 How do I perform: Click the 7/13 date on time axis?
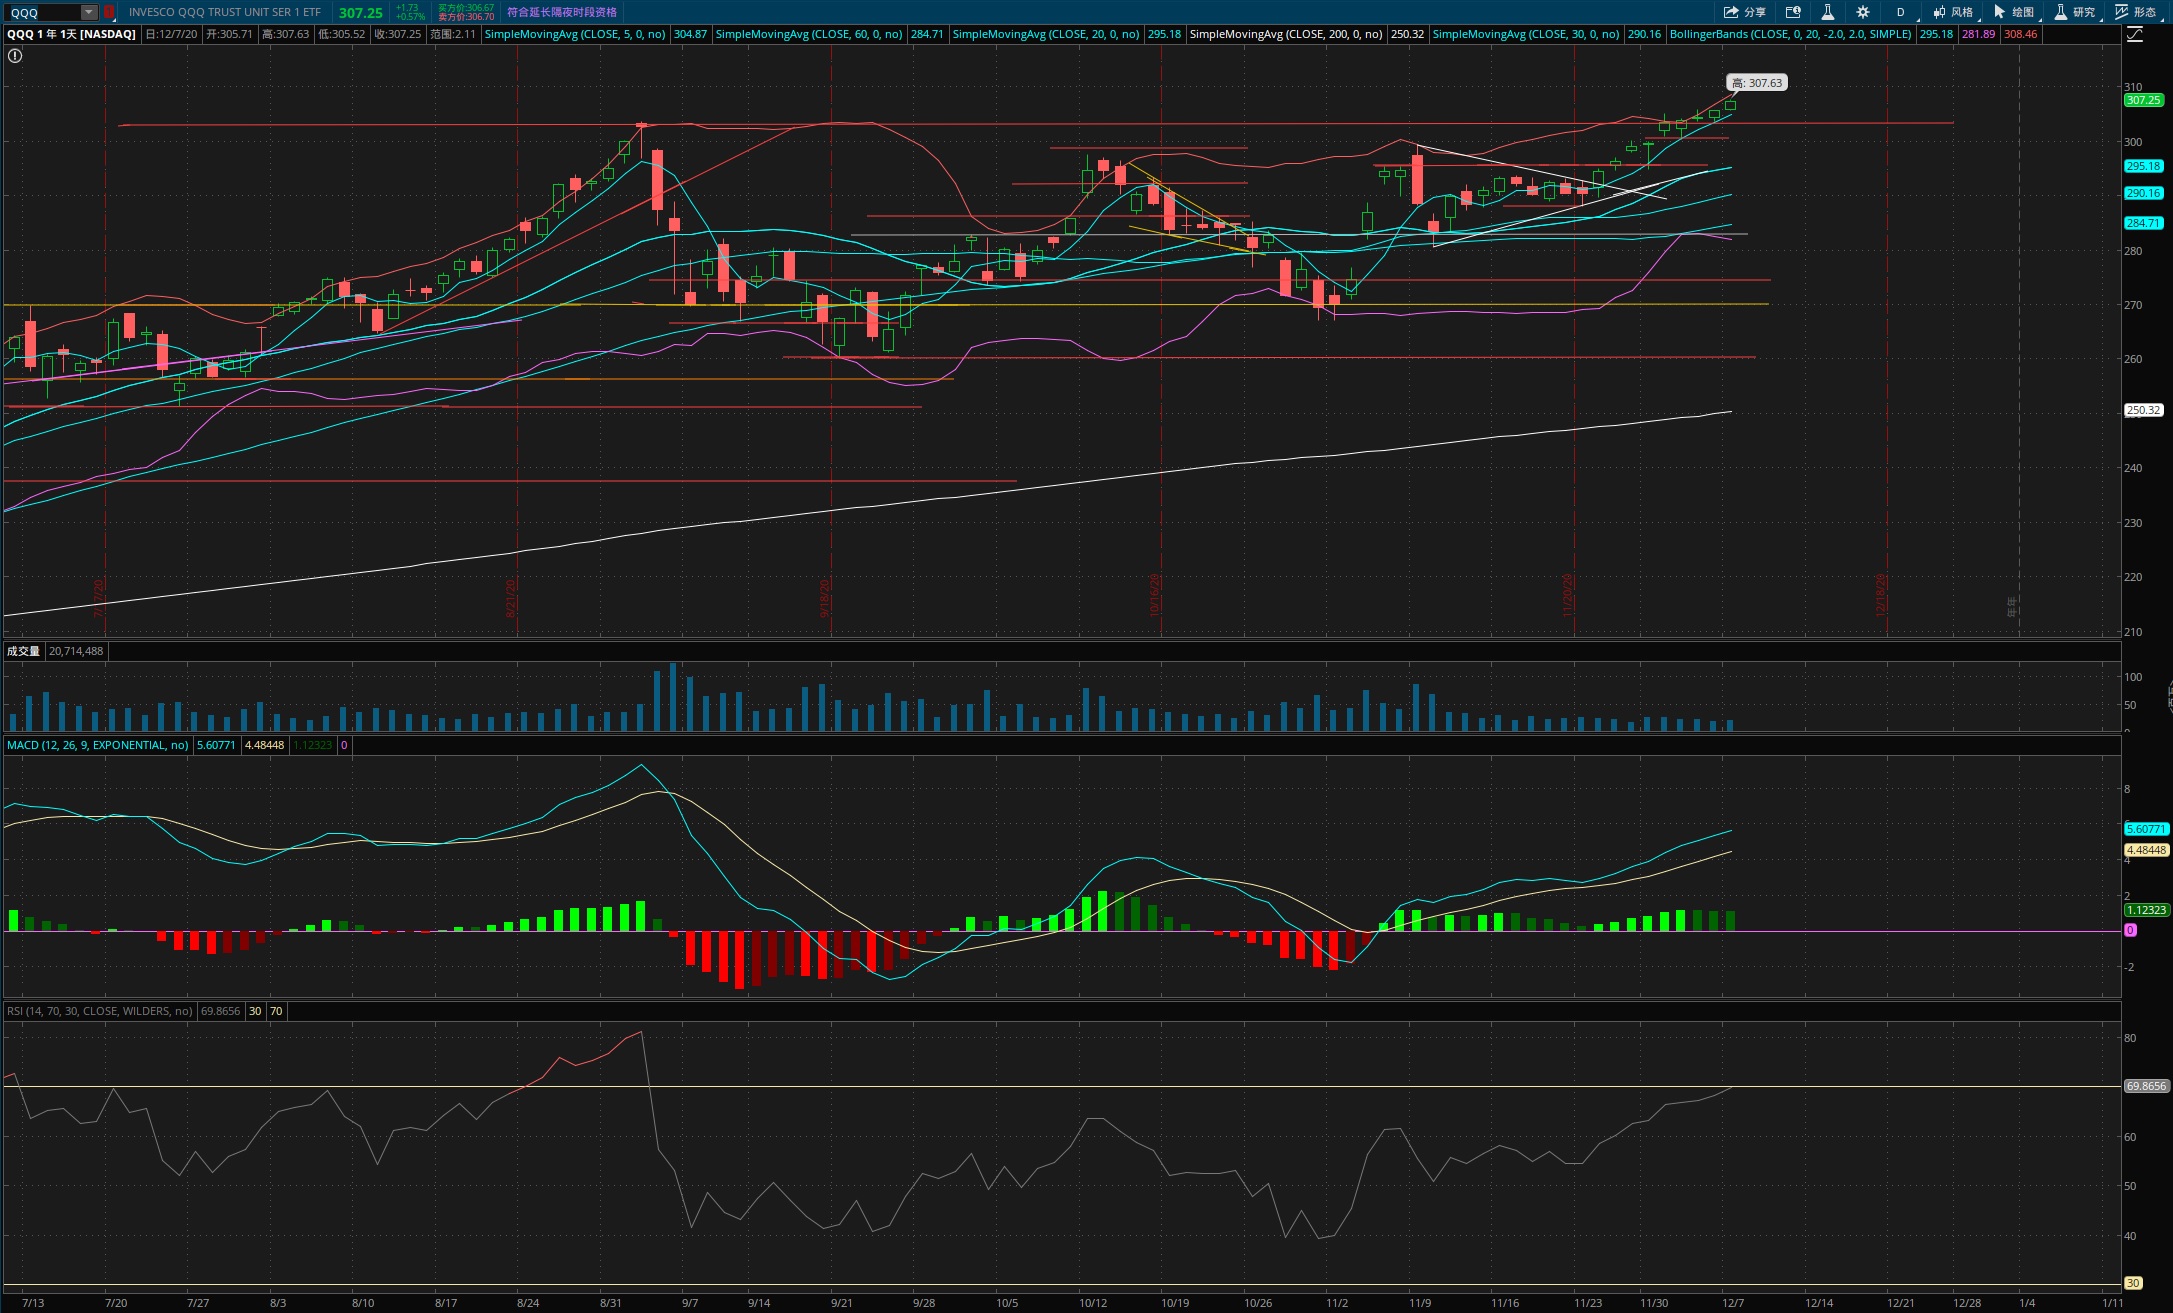coord(33,1303)
